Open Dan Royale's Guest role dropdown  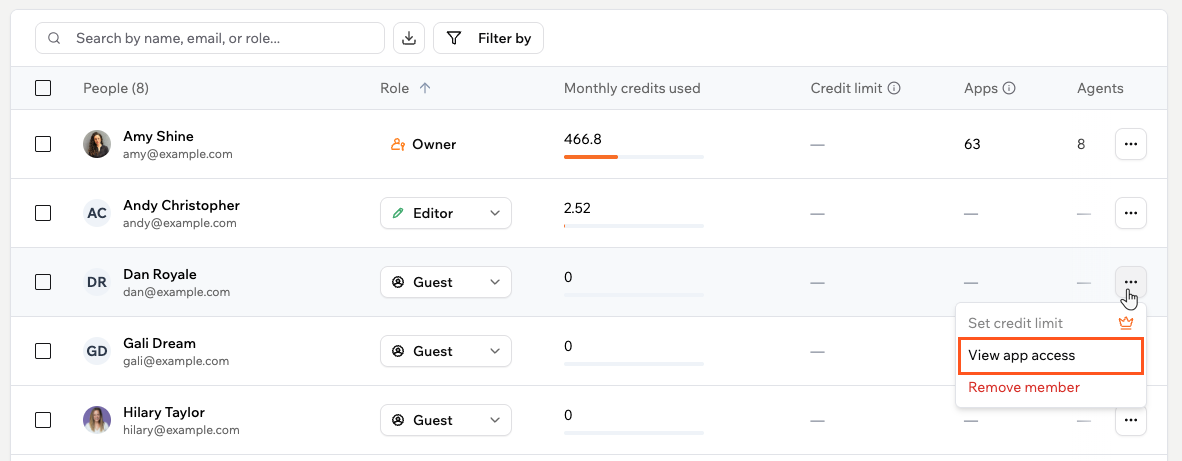[446, 282]
